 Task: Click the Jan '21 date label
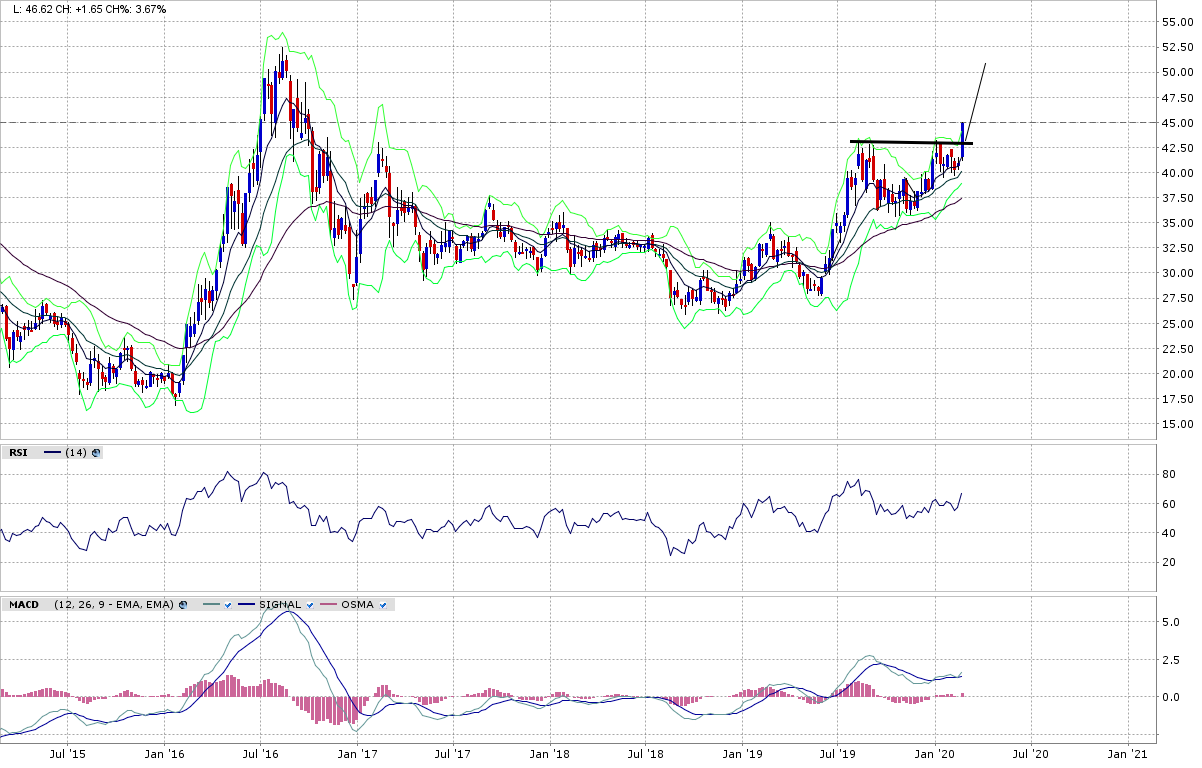point(1128,752)
